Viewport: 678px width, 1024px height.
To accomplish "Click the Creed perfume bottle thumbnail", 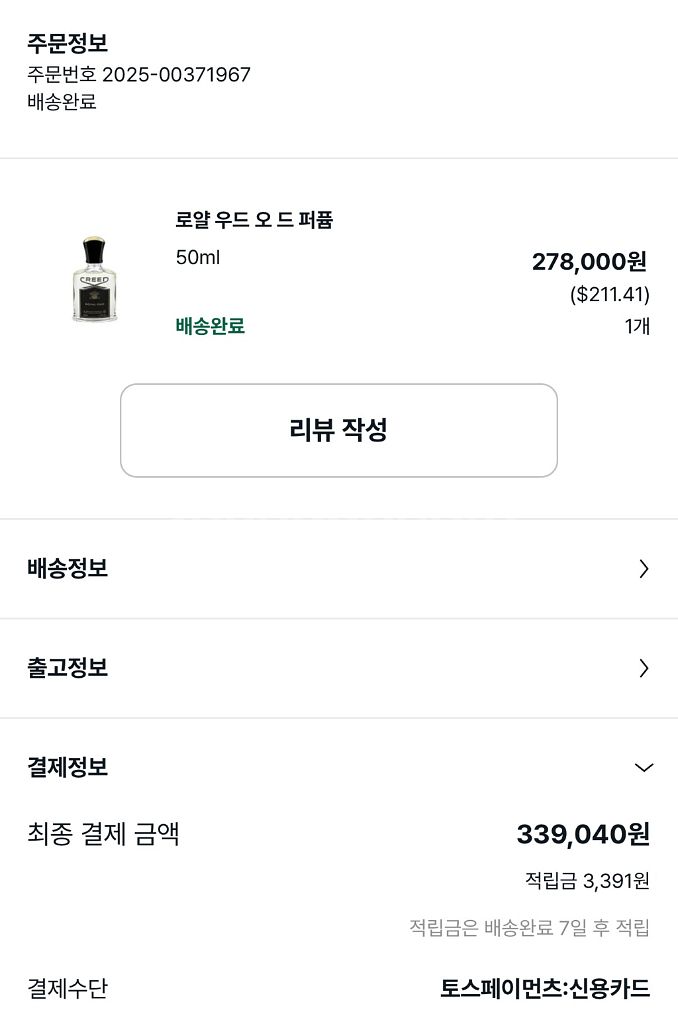I will tap(95, 280).
